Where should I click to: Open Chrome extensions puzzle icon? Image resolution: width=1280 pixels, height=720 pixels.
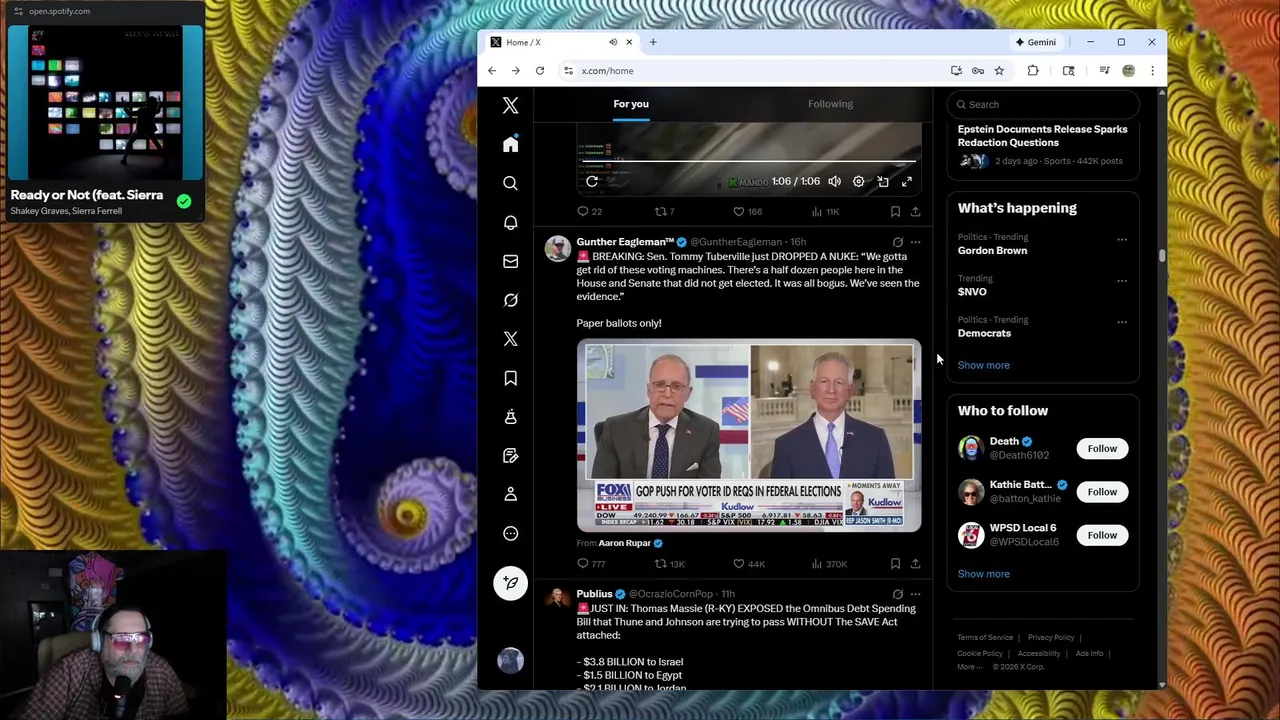pyautogui.click(x=1033, y=71)
